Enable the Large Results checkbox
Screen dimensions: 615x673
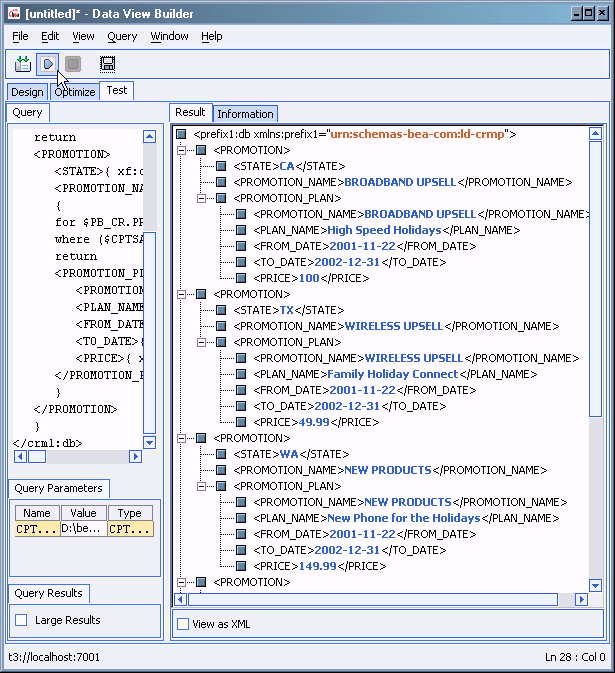coord(21,620)
